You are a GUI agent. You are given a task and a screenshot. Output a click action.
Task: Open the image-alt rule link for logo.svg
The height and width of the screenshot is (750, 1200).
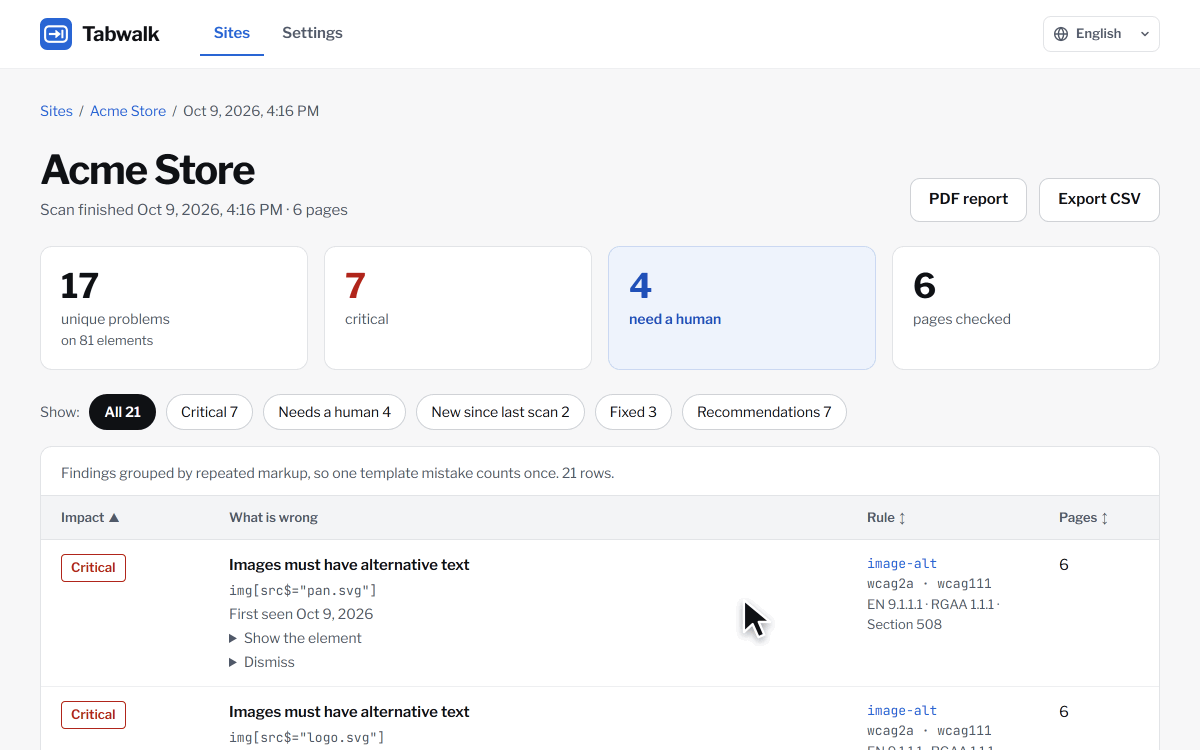click(x=902, y=711)
